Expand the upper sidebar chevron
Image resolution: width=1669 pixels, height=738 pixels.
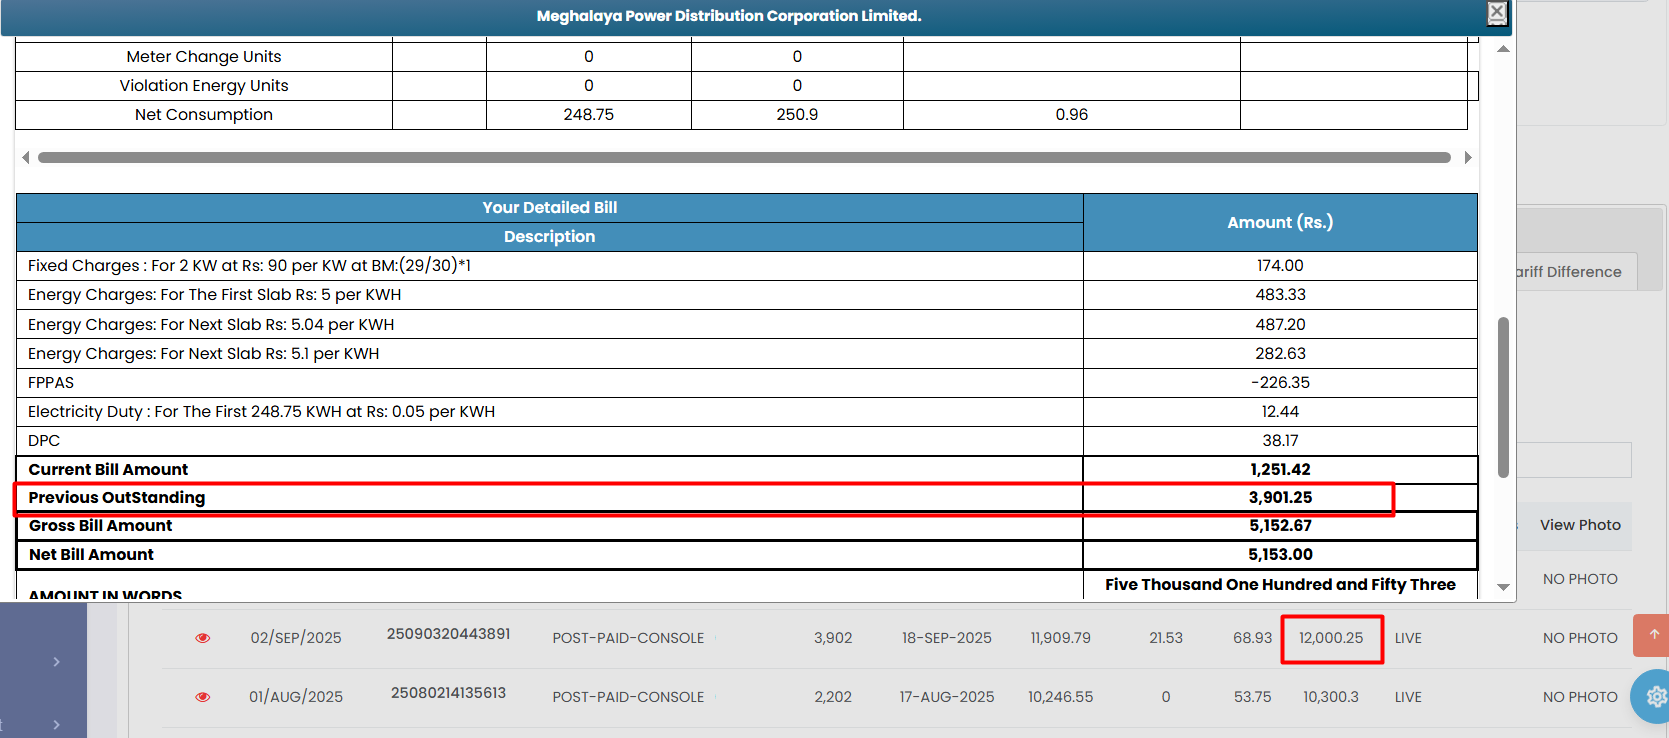coord(56,662)
